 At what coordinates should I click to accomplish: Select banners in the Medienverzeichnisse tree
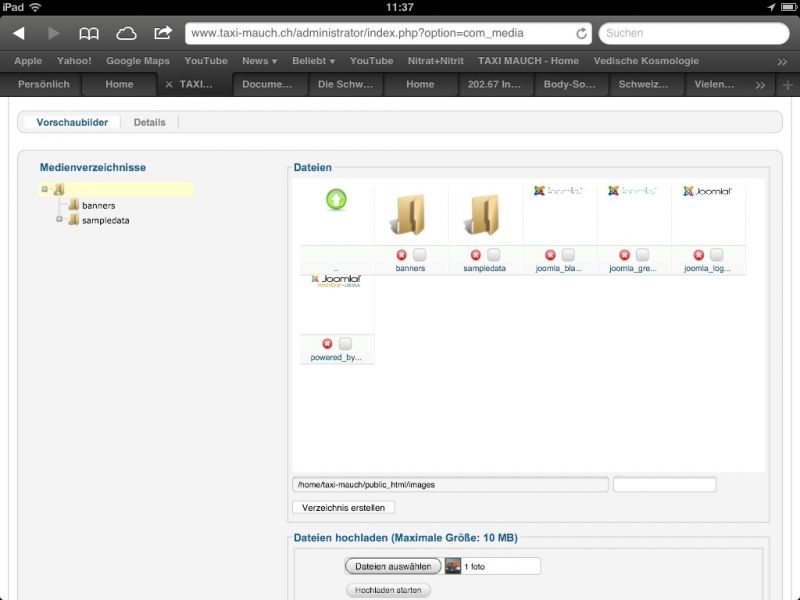point(98,206)
